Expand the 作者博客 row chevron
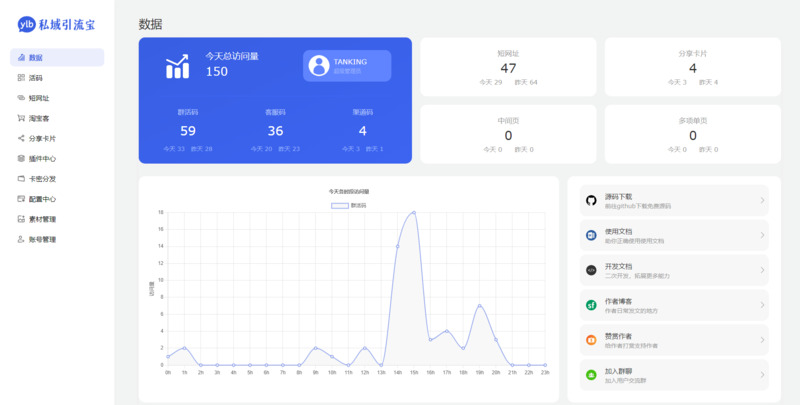 coord(761,305)
